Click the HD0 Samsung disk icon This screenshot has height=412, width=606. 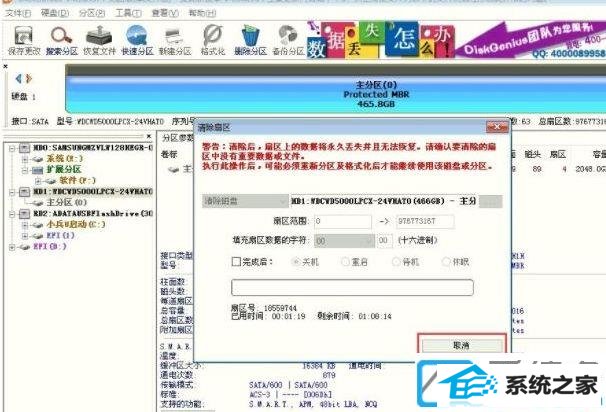pyautogui.click(x=24, y=148)
